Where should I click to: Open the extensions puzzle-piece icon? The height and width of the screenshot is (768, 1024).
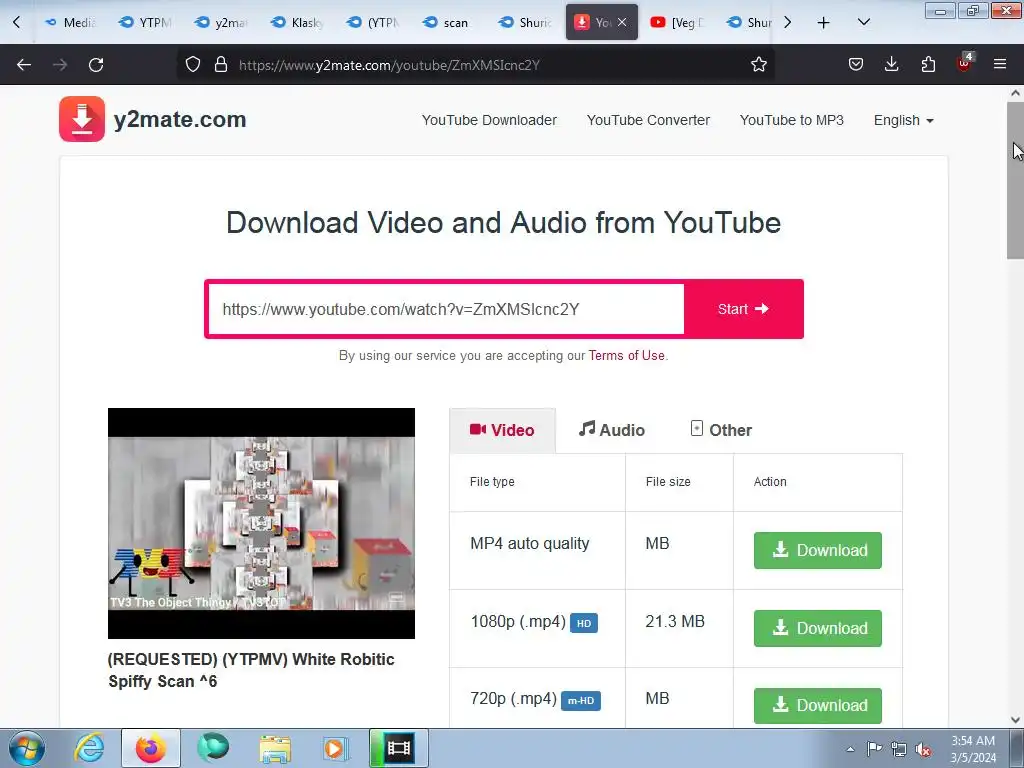coord(928,64)
